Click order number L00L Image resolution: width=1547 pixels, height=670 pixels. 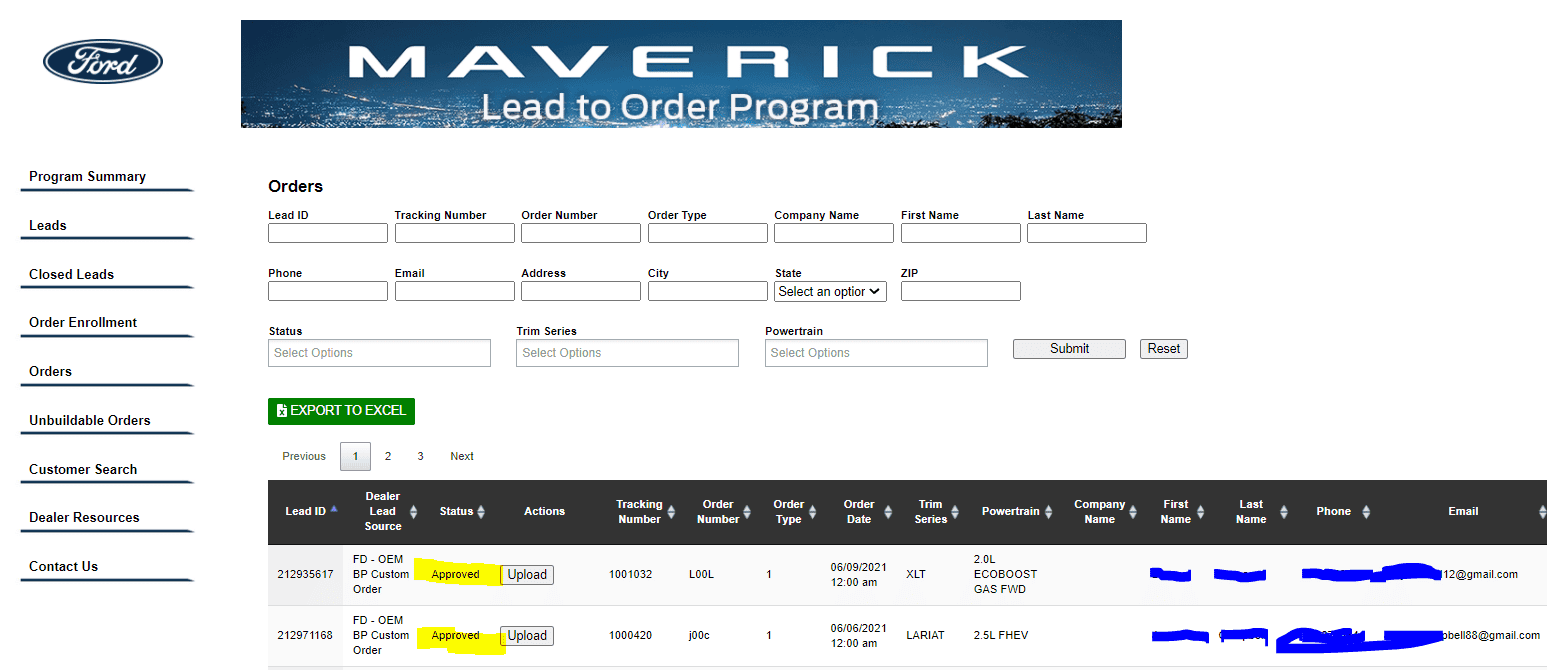701,575
